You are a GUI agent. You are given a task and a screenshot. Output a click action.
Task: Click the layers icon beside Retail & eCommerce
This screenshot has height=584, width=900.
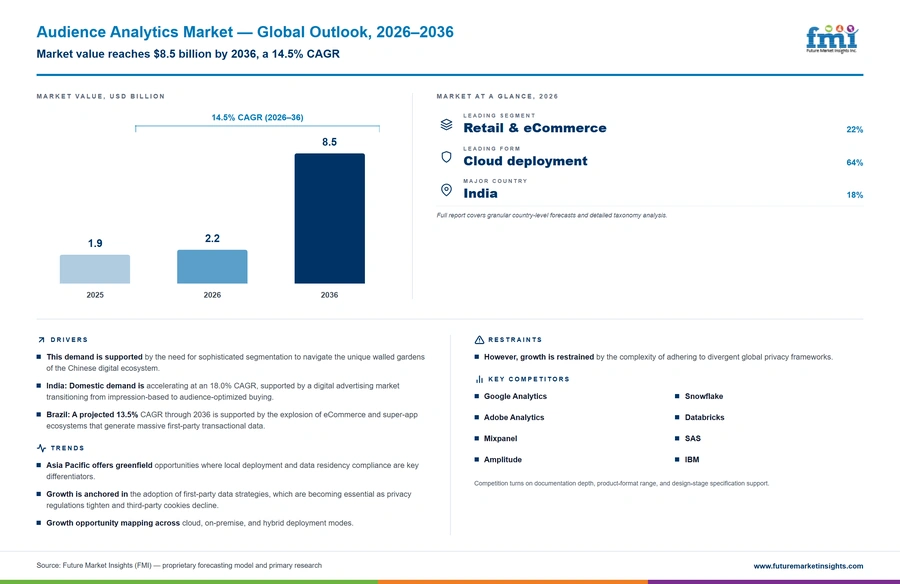tap(446, 124)
